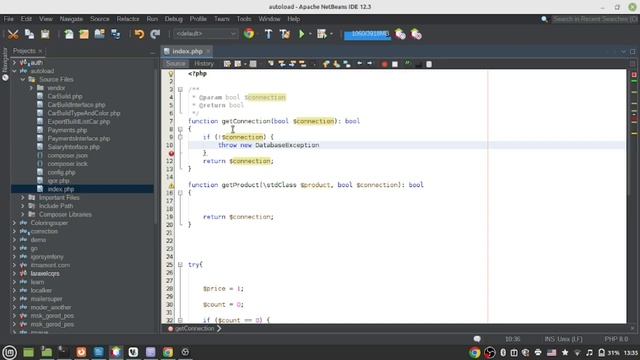Click the Copy toolbar icon
Screen dimensions: 640x360
[x=29, y=34]
